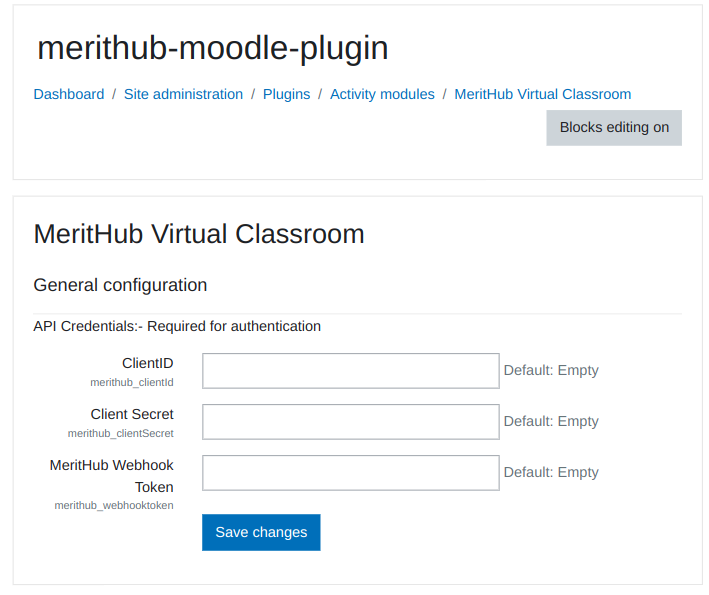Click the Client Secret label
Screen dimensions: 709x595
tap(132, 414)
